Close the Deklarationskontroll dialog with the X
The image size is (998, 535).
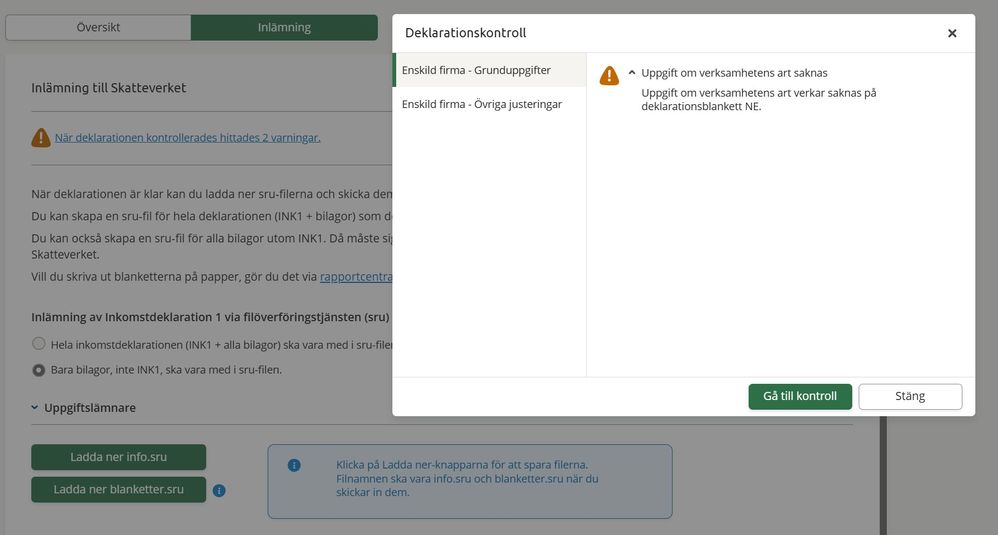pyautogui.click(x=951, y=33)
